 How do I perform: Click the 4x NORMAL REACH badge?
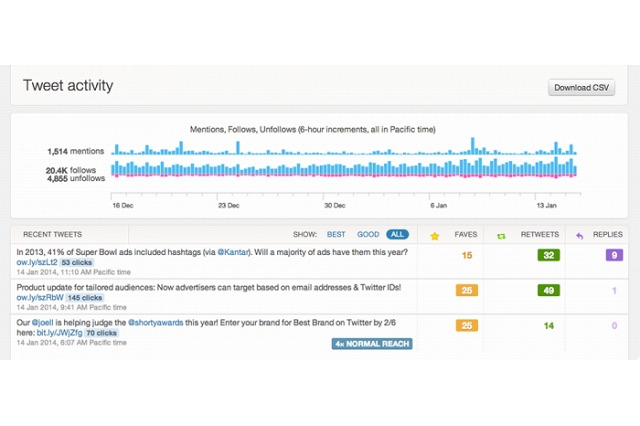371,344
